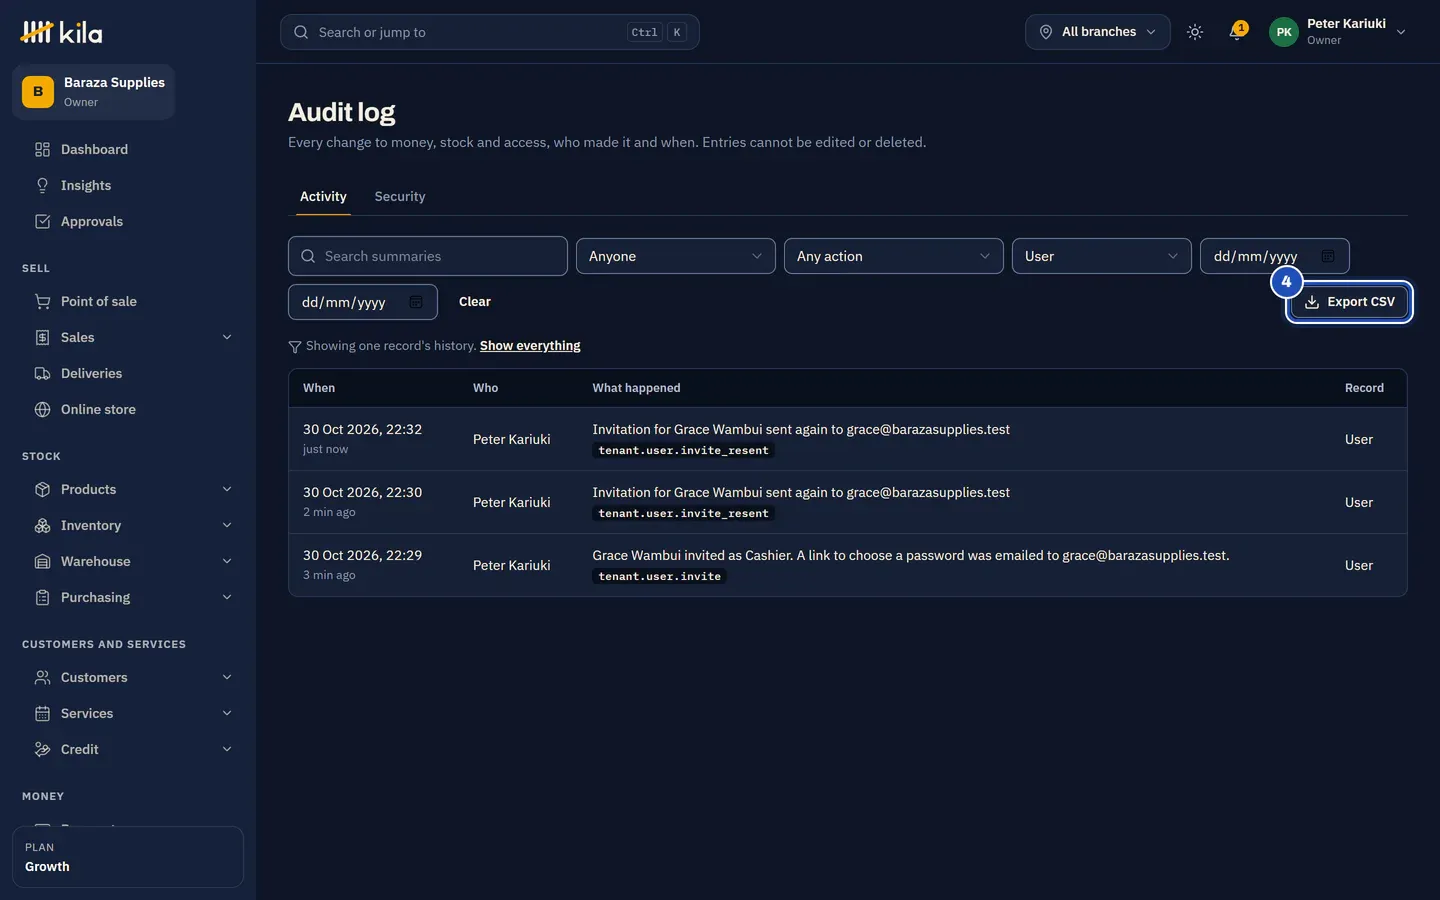The image size is (1440, 900).
Task: Open the User record type dropdown
Action: pyautogui.click(x=1102, y=256)
